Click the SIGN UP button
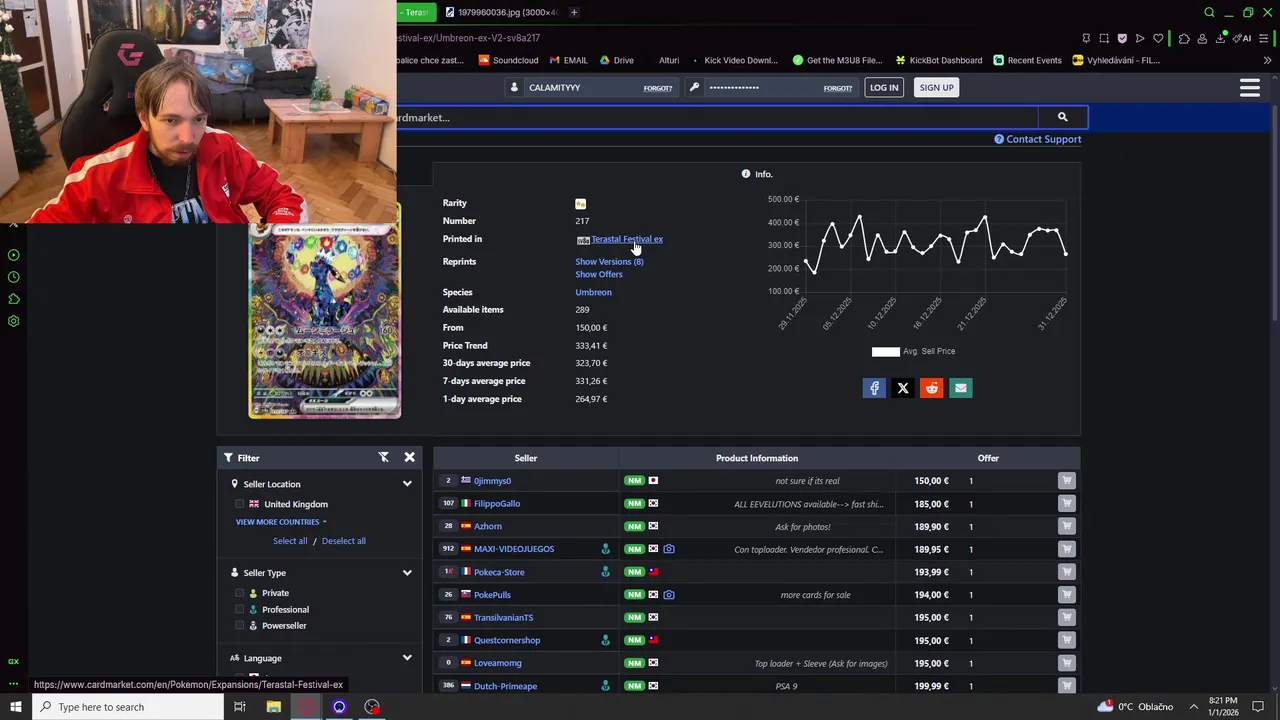1280x720 pixels. coord(936,88)
